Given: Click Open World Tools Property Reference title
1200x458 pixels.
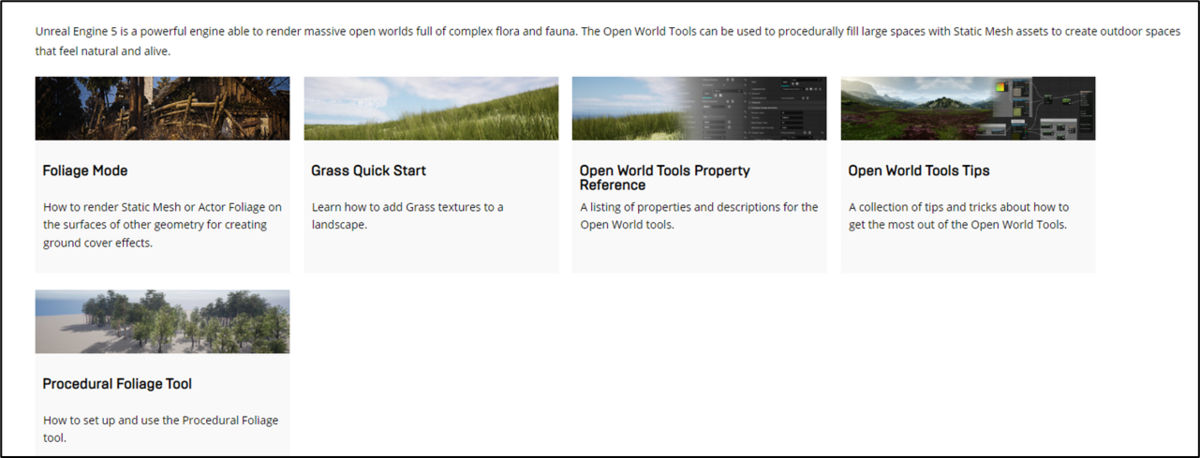Looking at the screenshot, I should pyautogui.click(x=665, y=178).
